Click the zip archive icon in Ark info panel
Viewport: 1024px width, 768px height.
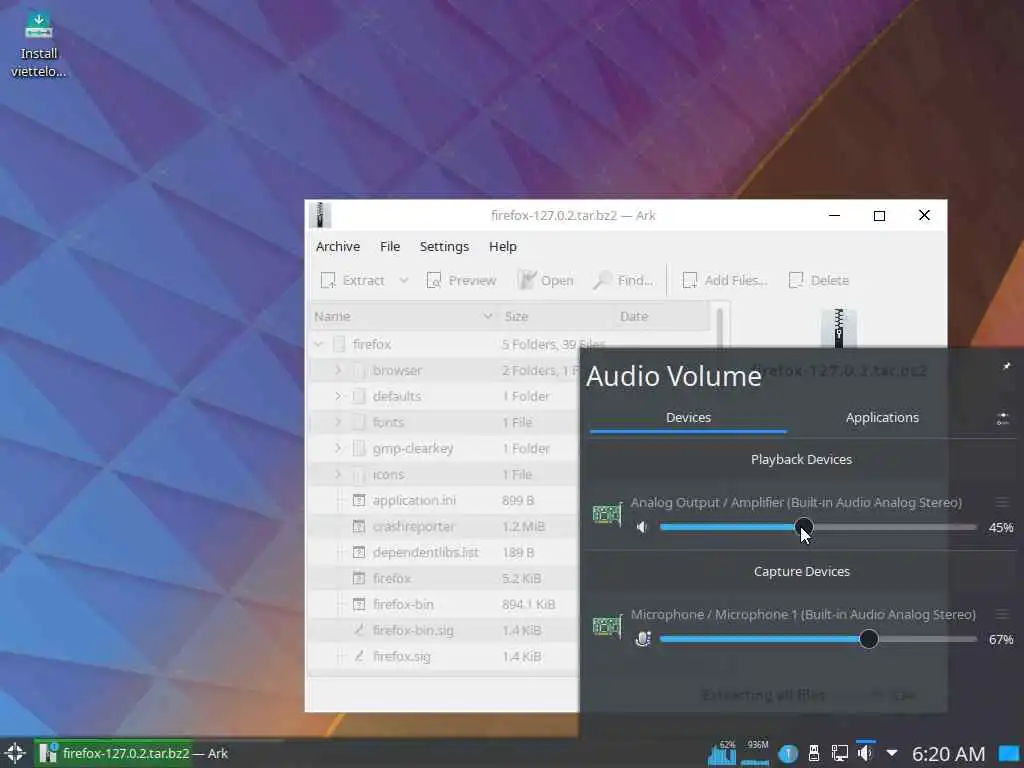tap(839, 328)
